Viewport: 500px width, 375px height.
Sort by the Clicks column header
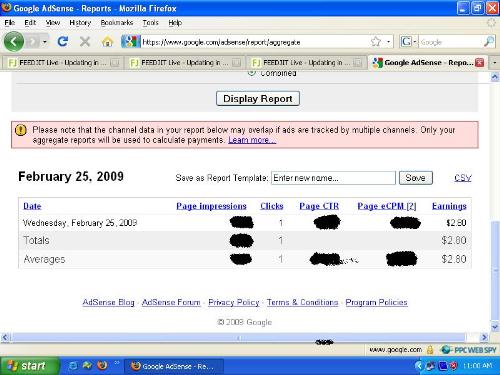click(272, 206)
